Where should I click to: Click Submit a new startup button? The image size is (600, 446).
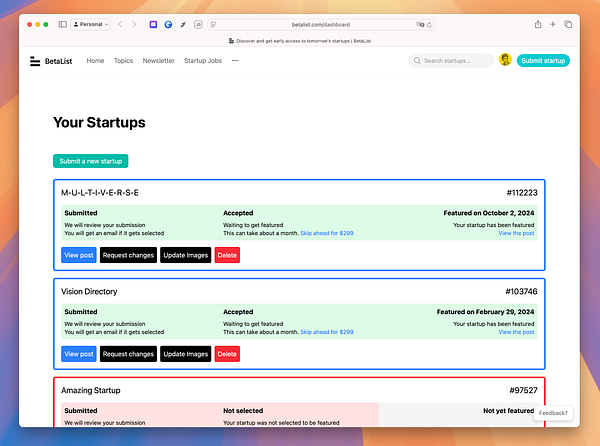pos(91,161)
